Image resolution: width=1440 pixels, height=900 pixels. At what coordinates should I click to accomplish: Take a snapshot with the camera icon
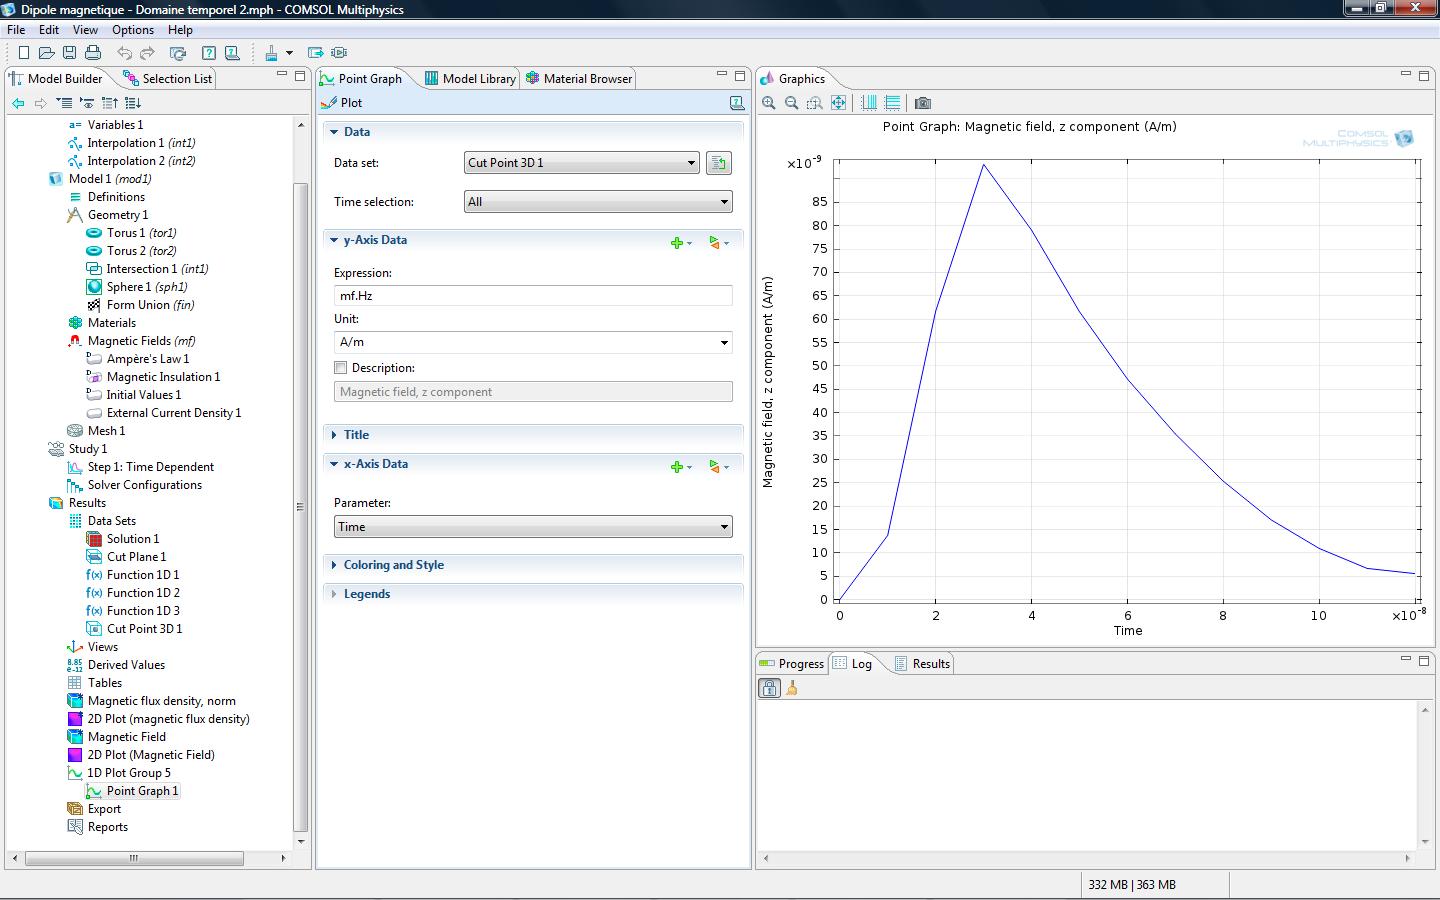tap(923, 103)
